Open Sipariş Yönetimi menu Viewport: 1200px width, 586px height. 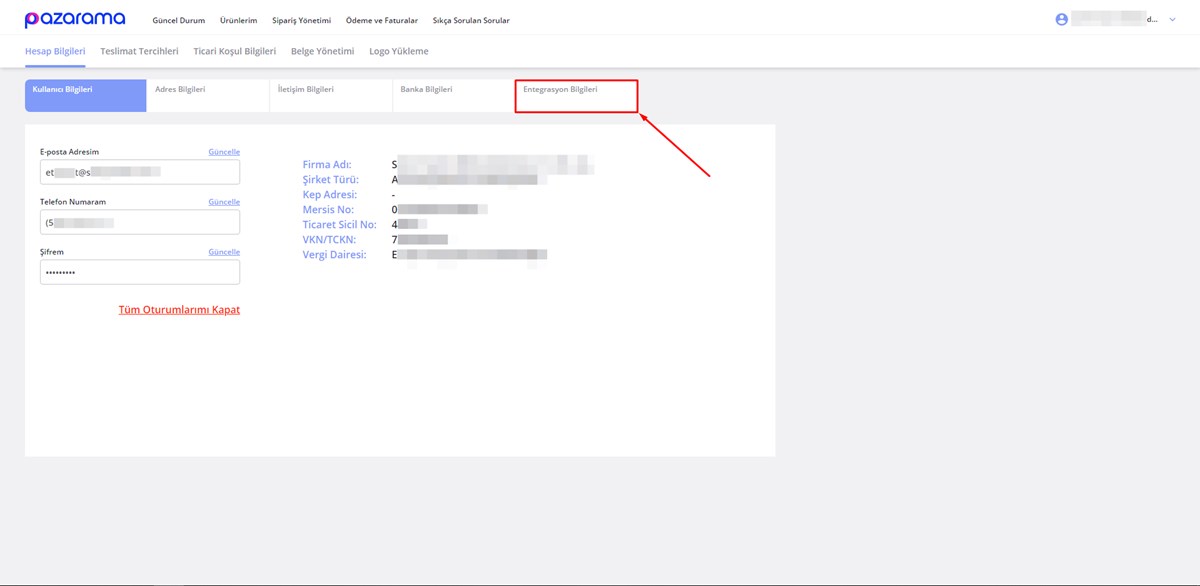pos(301,20)
